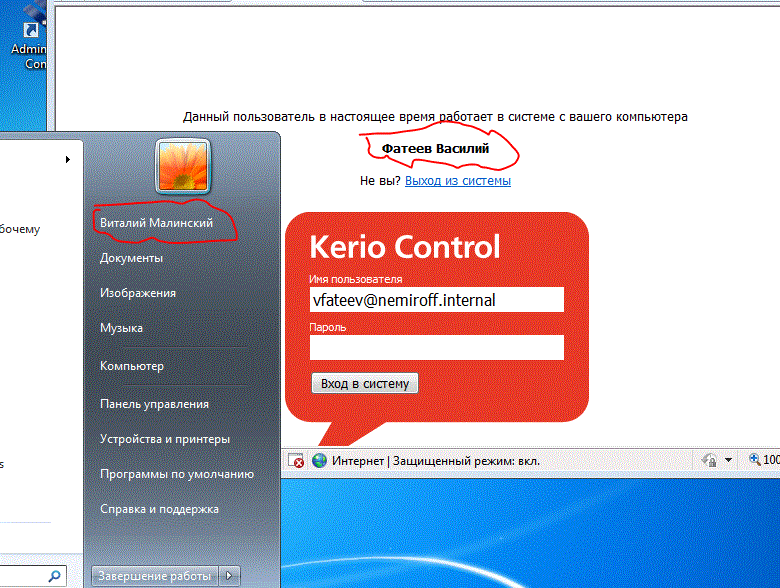Click the Выход из системы link
This screenshot has width=780, height=588.
[x=458, y=181]
